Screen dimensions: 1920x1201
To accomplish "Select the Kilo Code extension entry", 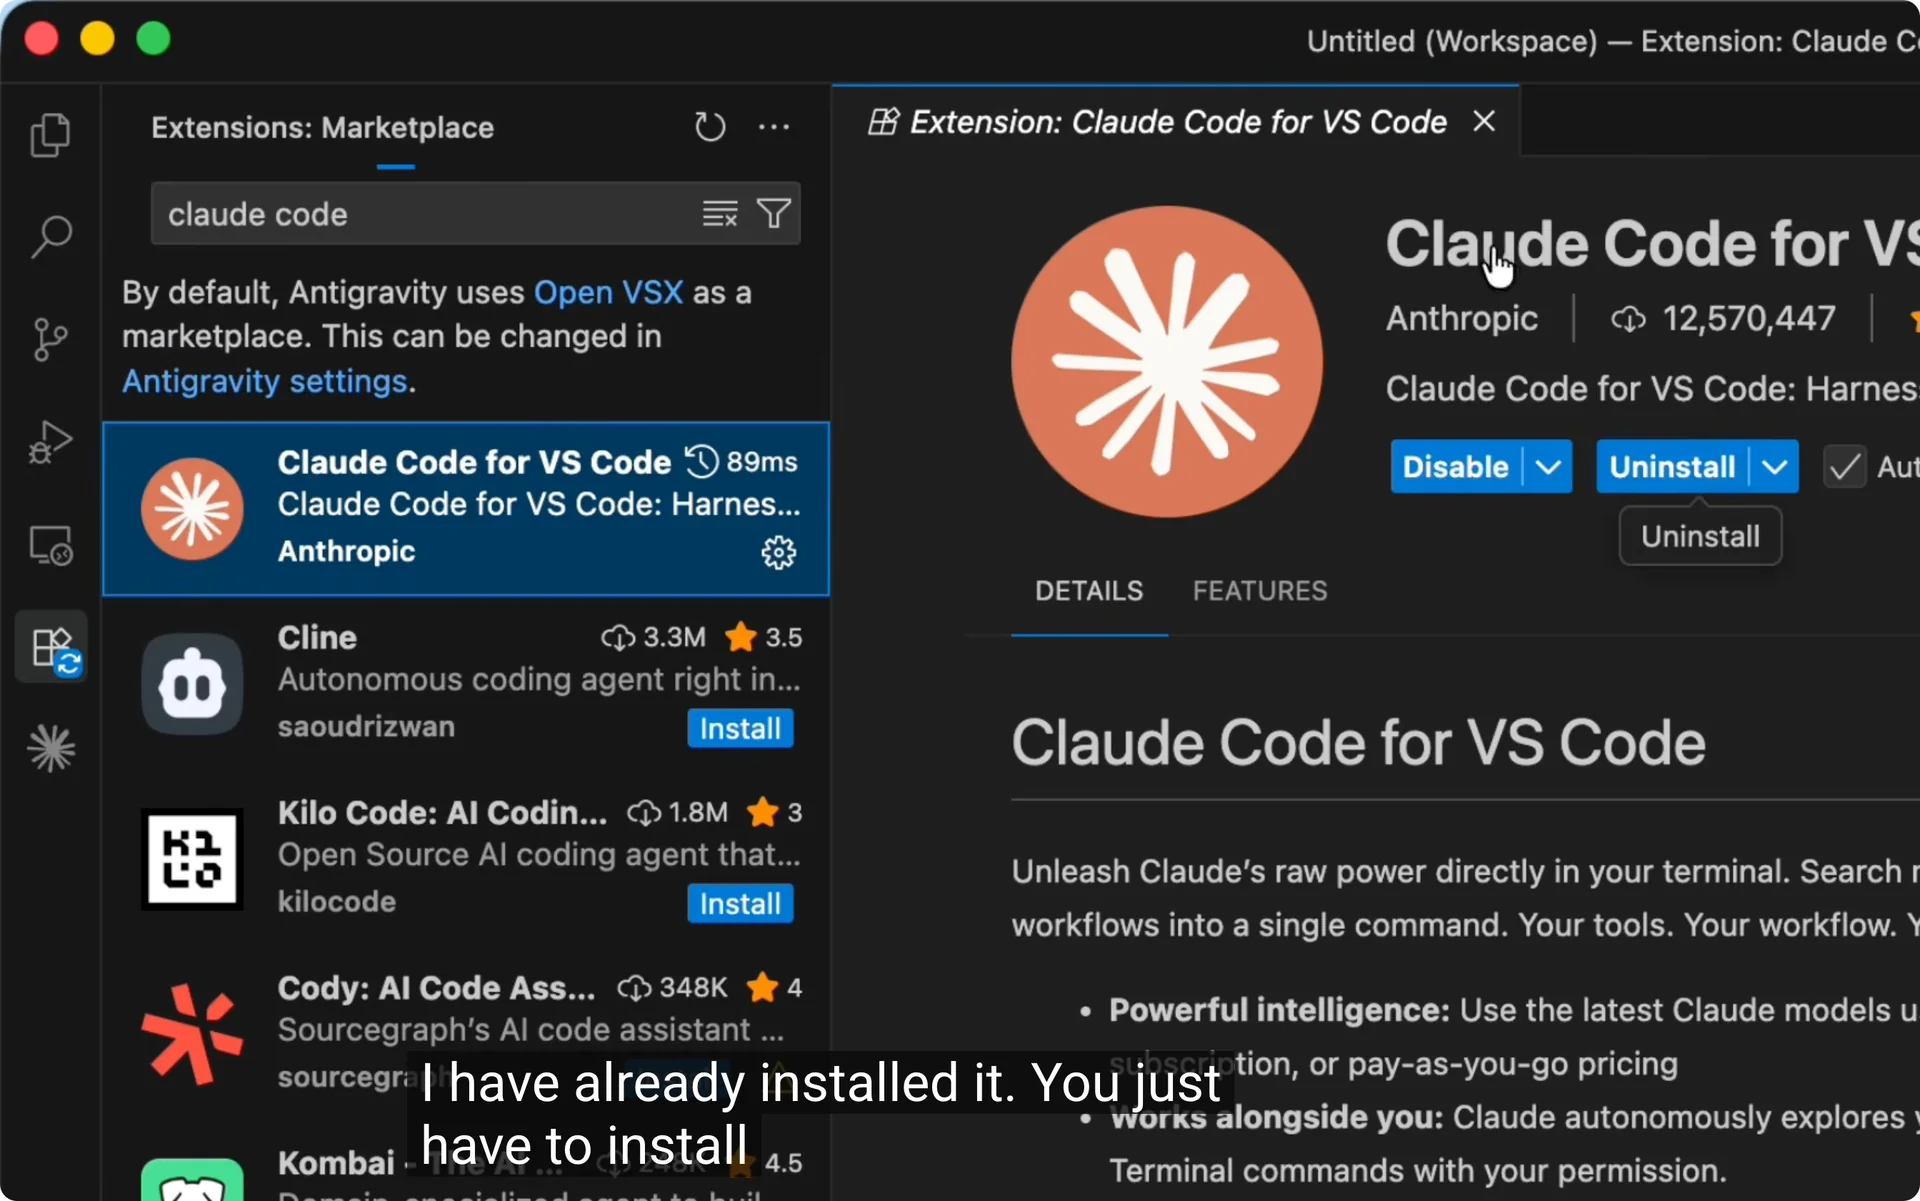I will coord(466,859).
